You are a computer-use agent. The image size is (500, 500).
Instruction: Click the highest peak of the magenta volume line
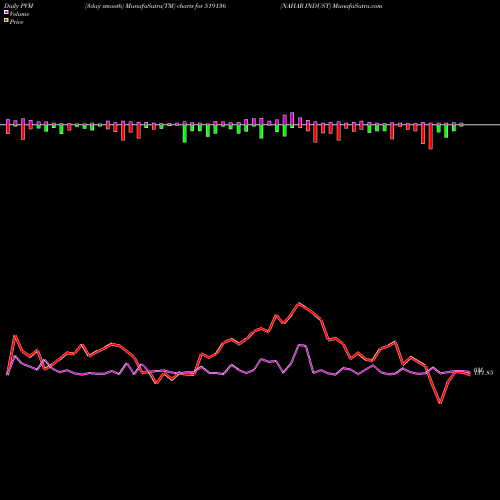[302, 345]
